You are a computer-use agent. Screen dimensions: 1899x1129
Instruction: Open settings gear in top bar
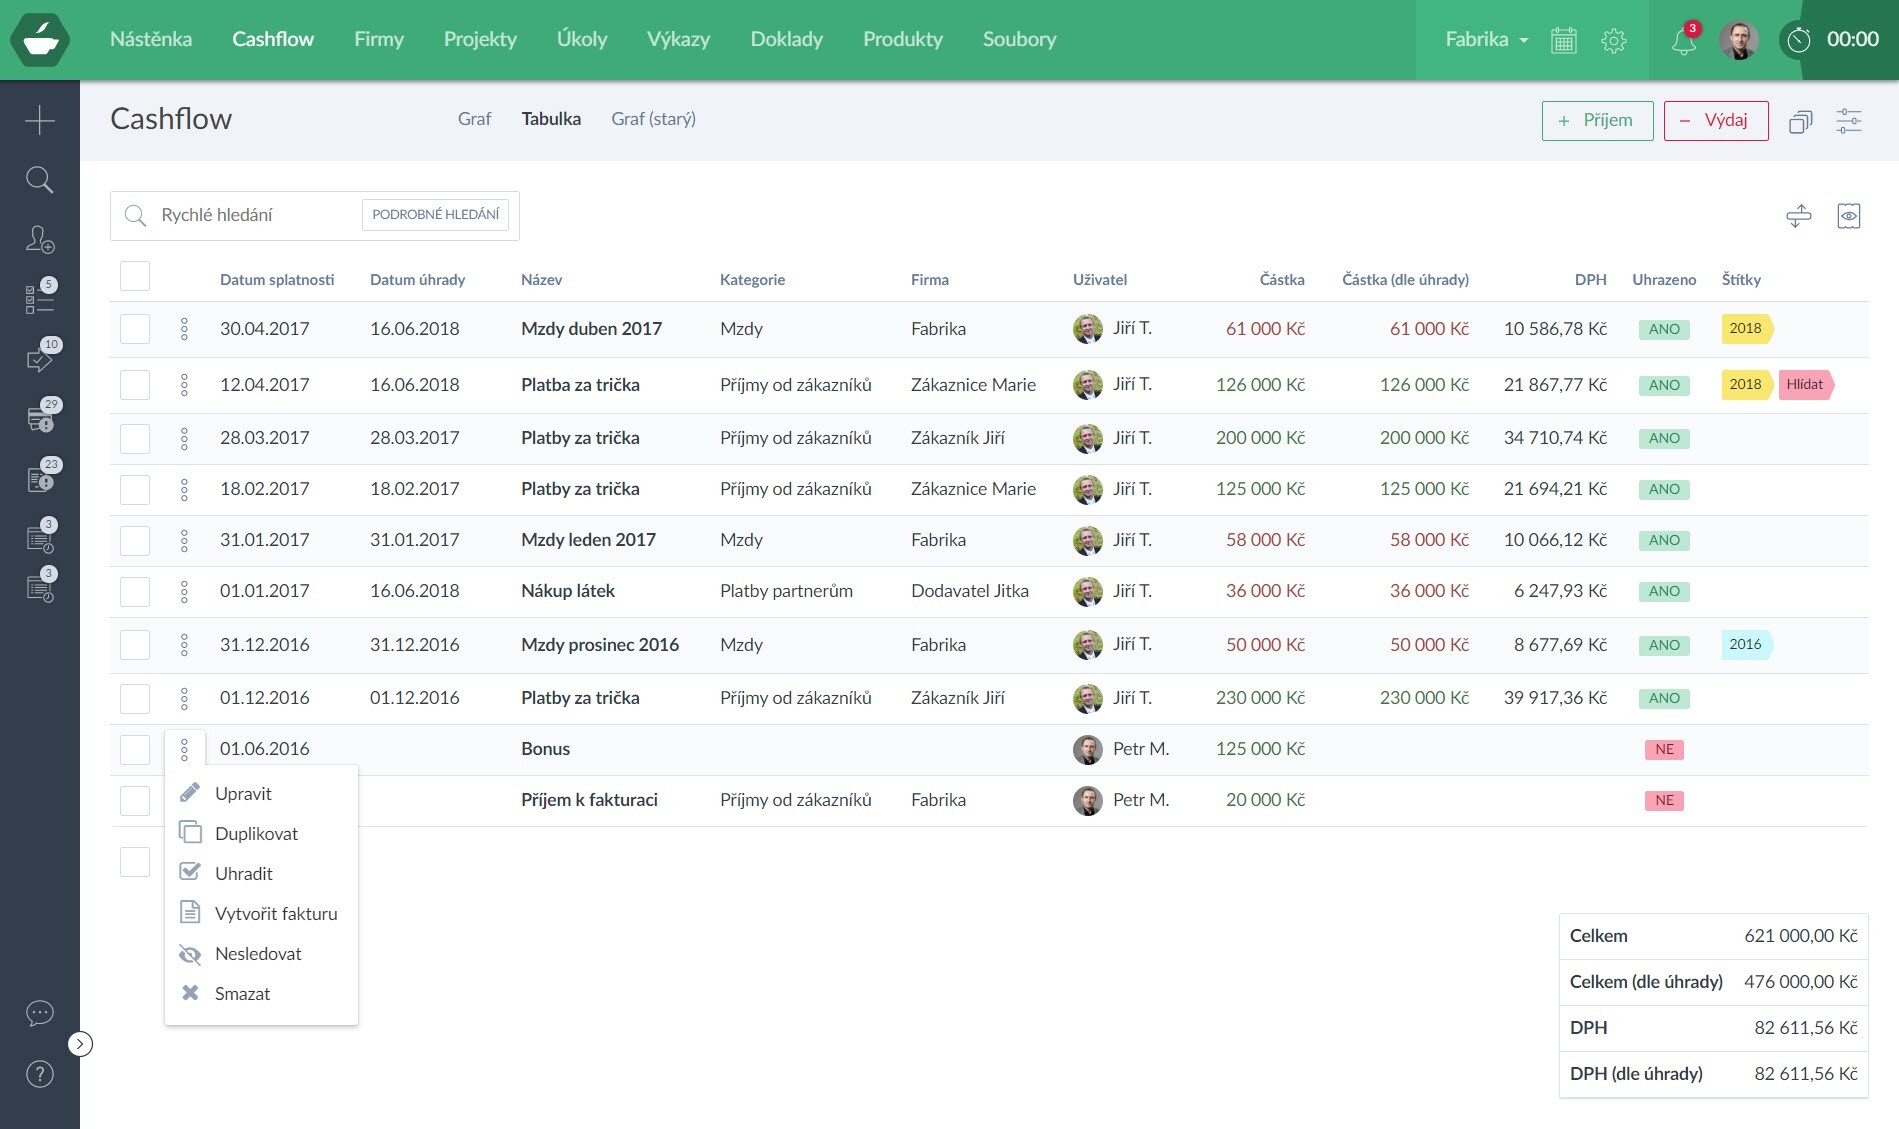tap(1613, 40)
